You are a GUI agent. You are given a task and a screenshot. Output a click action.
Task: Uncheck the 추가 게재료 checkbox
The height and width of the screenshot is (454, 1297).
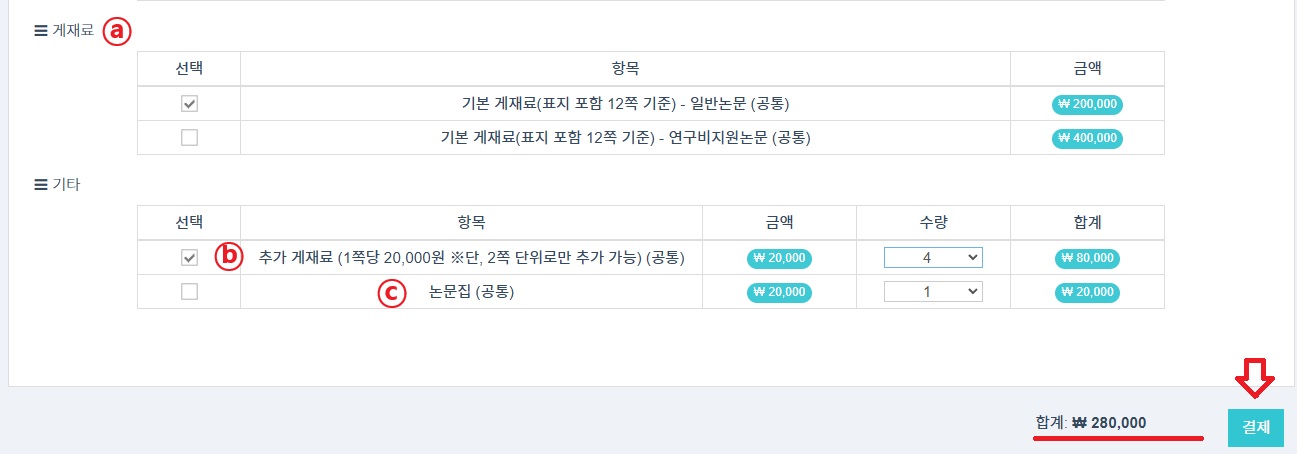189,258
